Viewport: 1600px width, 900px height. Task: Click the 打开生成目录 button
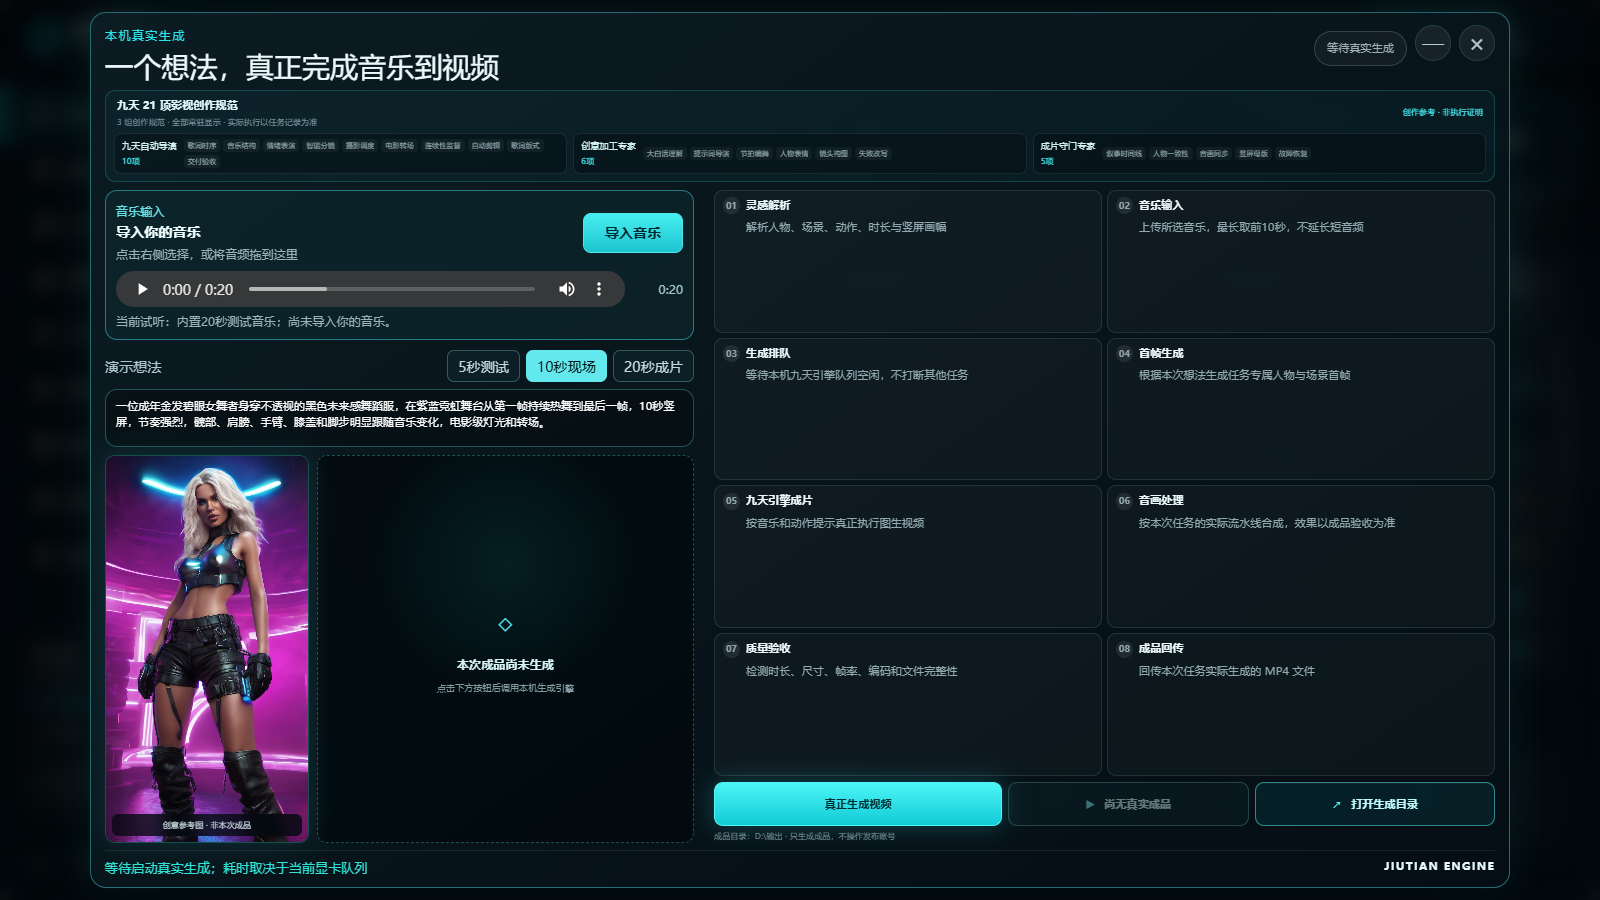click(x=1375, y=804)
